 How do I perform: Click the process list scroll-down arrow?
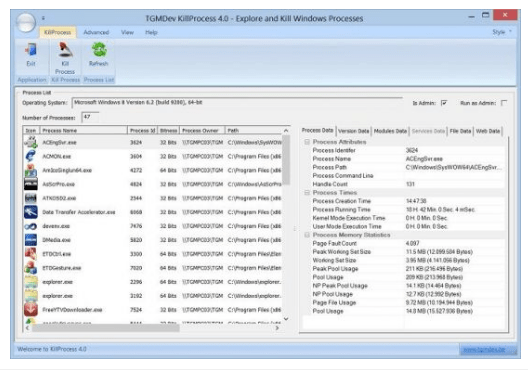(x=286, y=318)
